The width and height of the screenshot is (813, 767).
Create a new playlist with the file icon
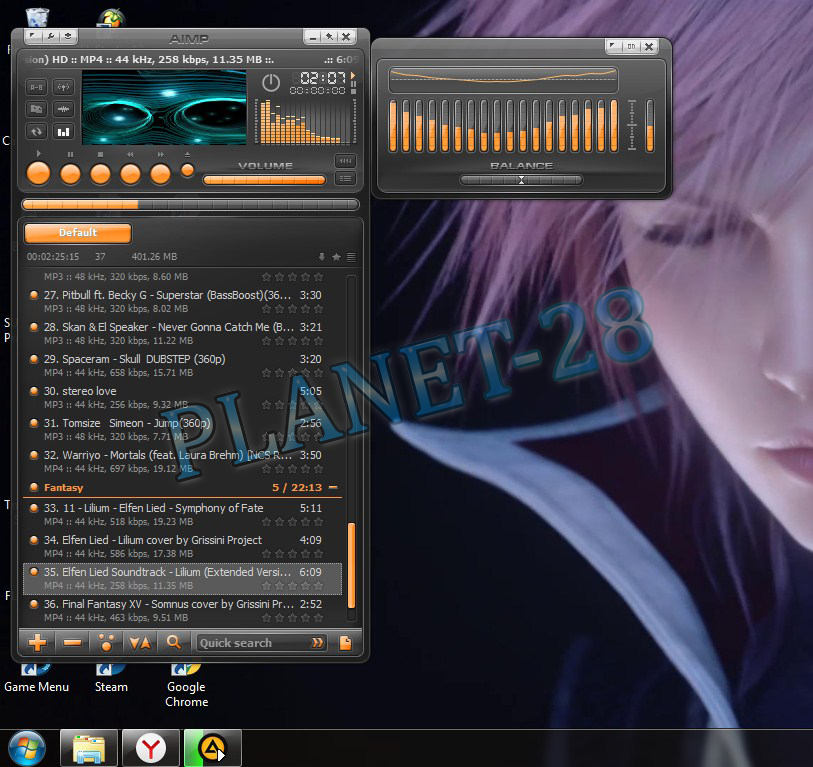point(347,642)
